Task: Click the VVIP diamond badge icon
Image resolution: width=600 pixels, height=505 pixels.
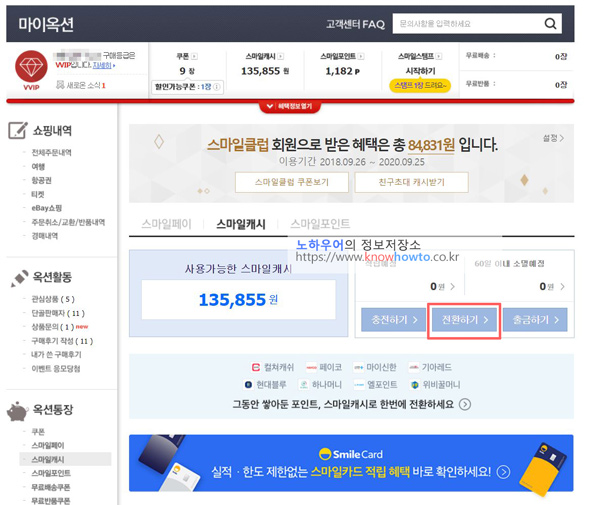Action: 31,67
